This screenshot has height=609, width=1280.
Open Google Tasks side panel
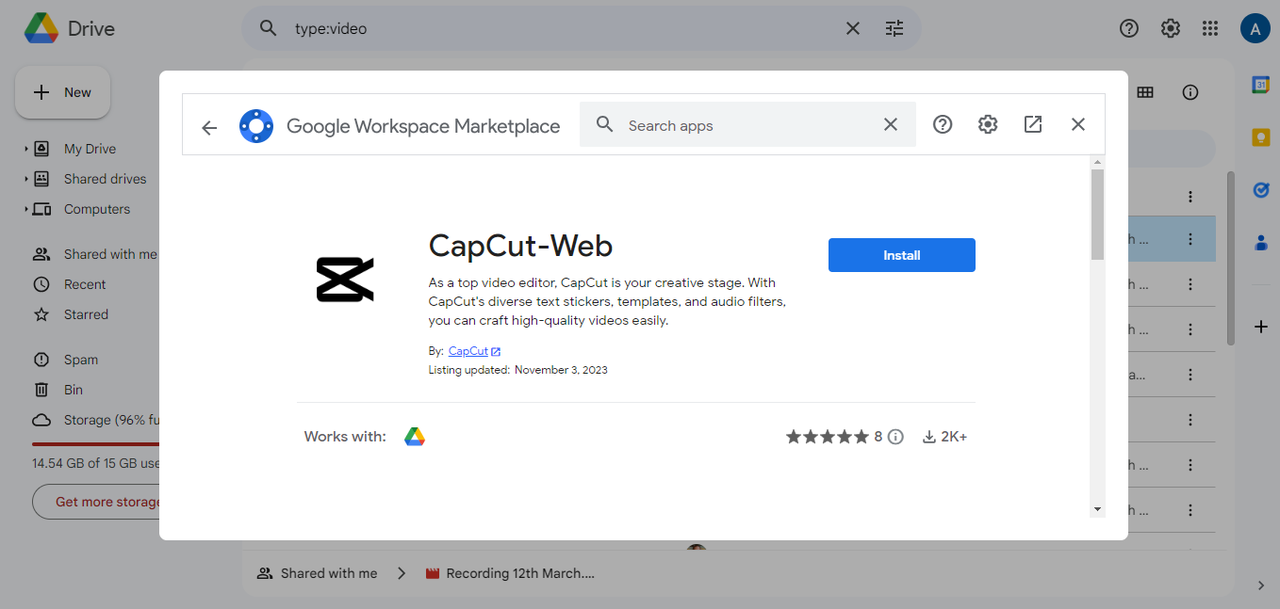(x=1261, y=189)
